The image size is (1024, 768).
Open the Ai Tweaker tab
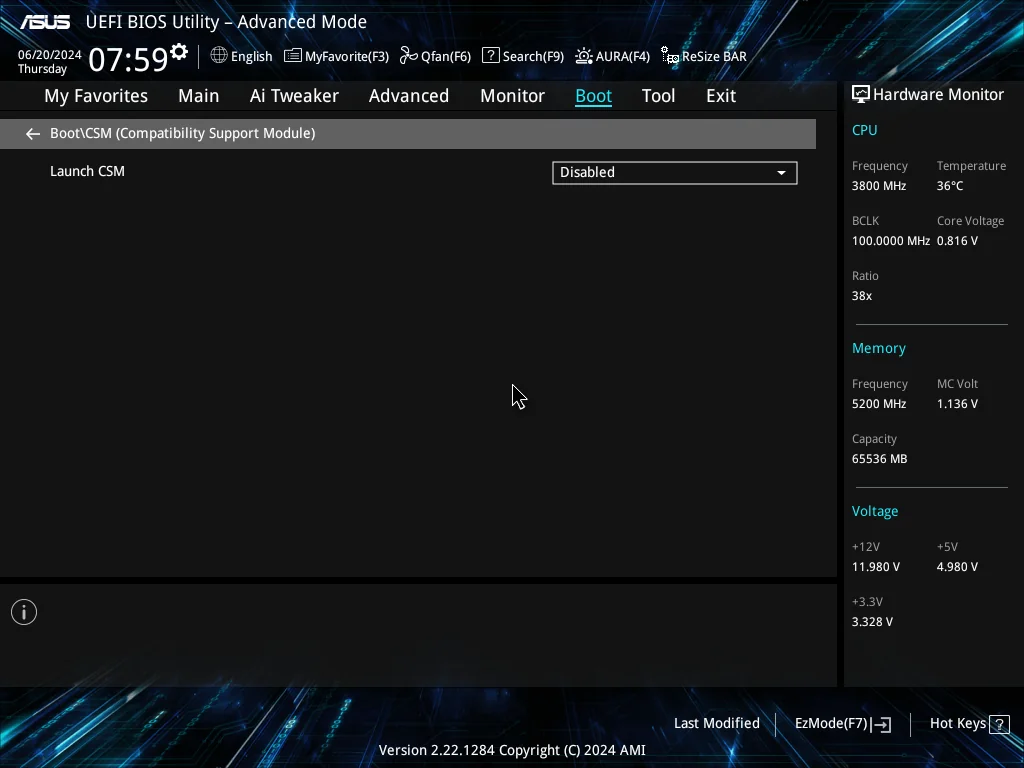point(294,96)
